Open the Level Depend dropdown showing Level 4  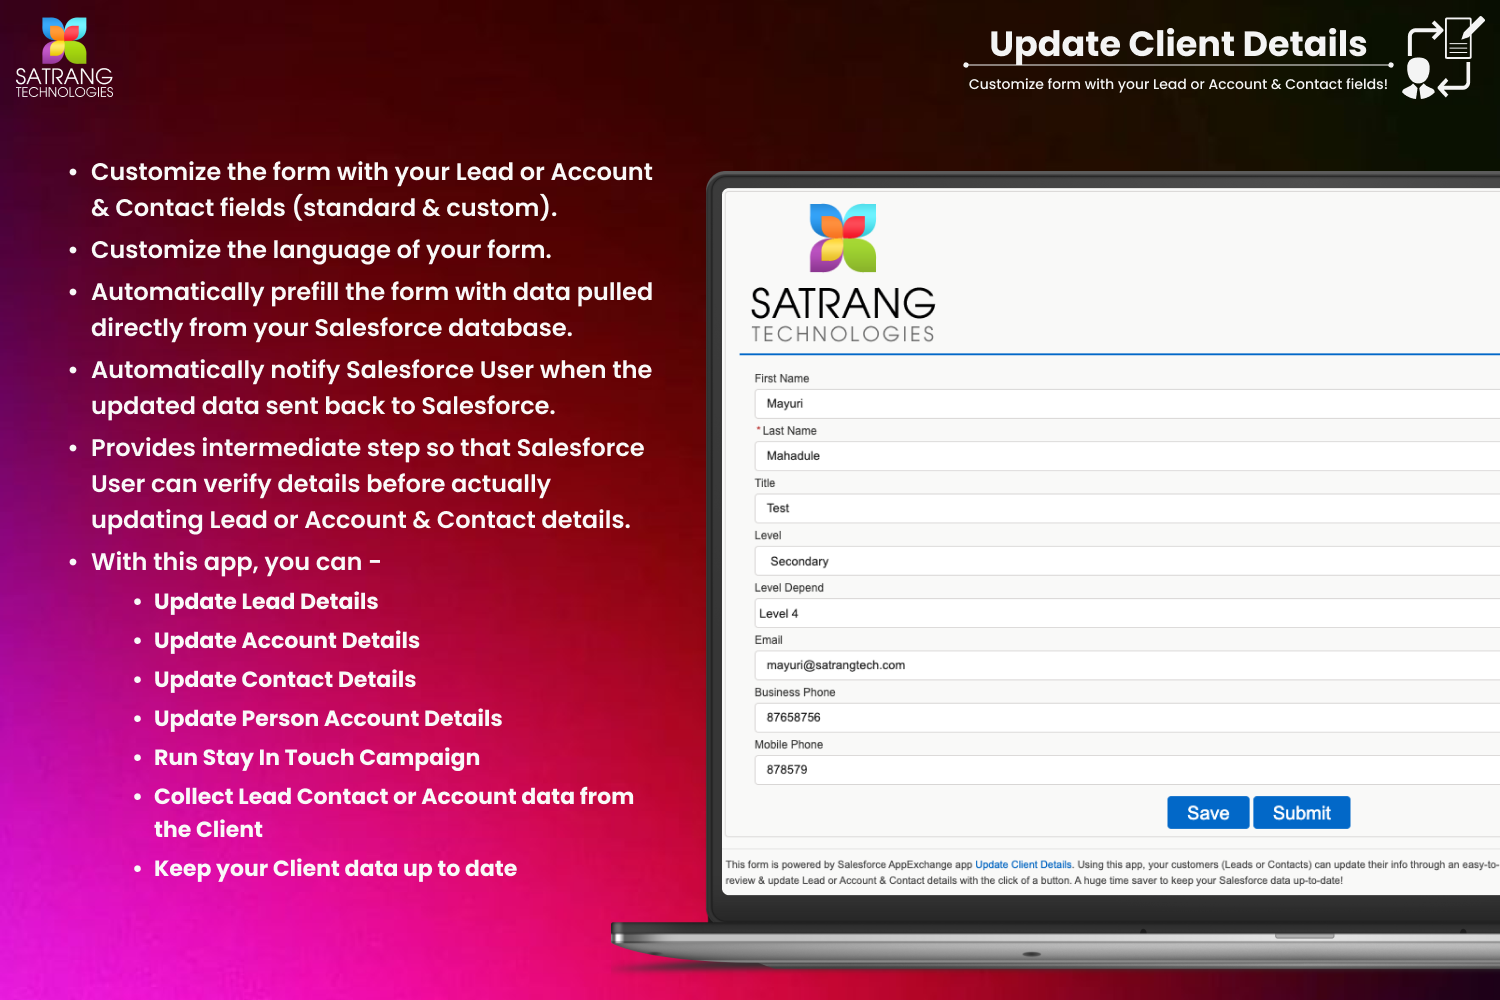click(1127, 613)
